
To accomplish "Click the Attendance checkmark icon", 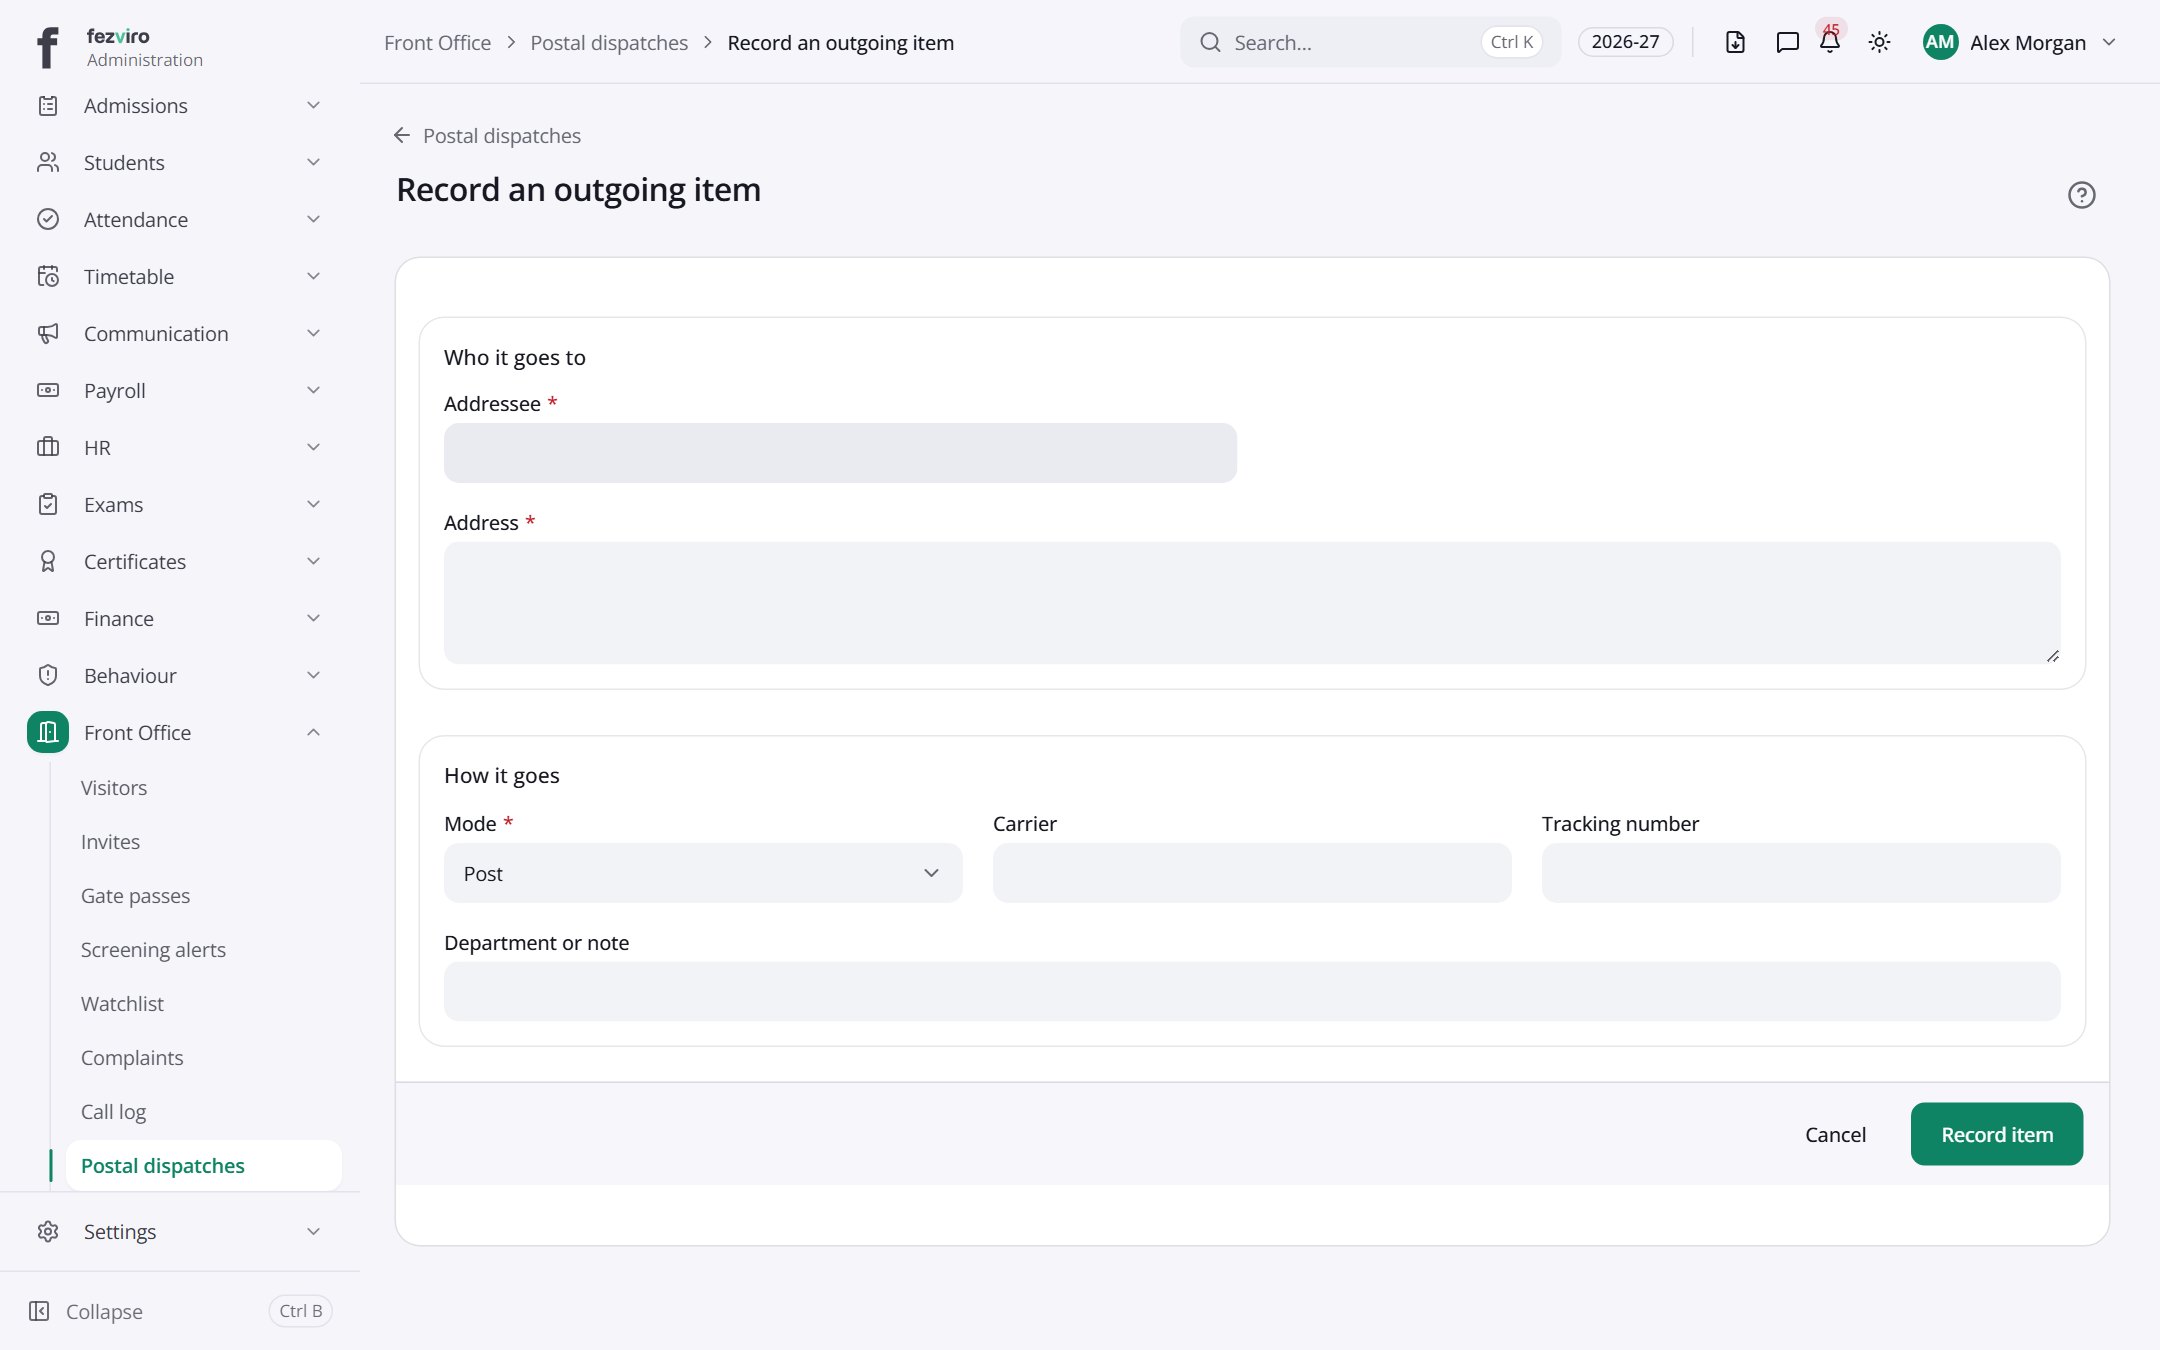I will click(x=48, y=219).
